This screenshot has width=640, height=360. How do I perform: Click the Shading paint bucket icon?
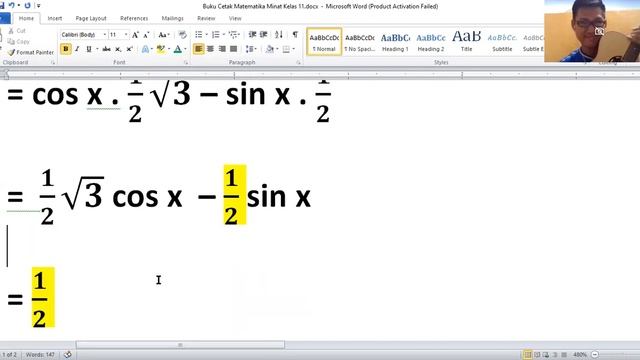269,49
